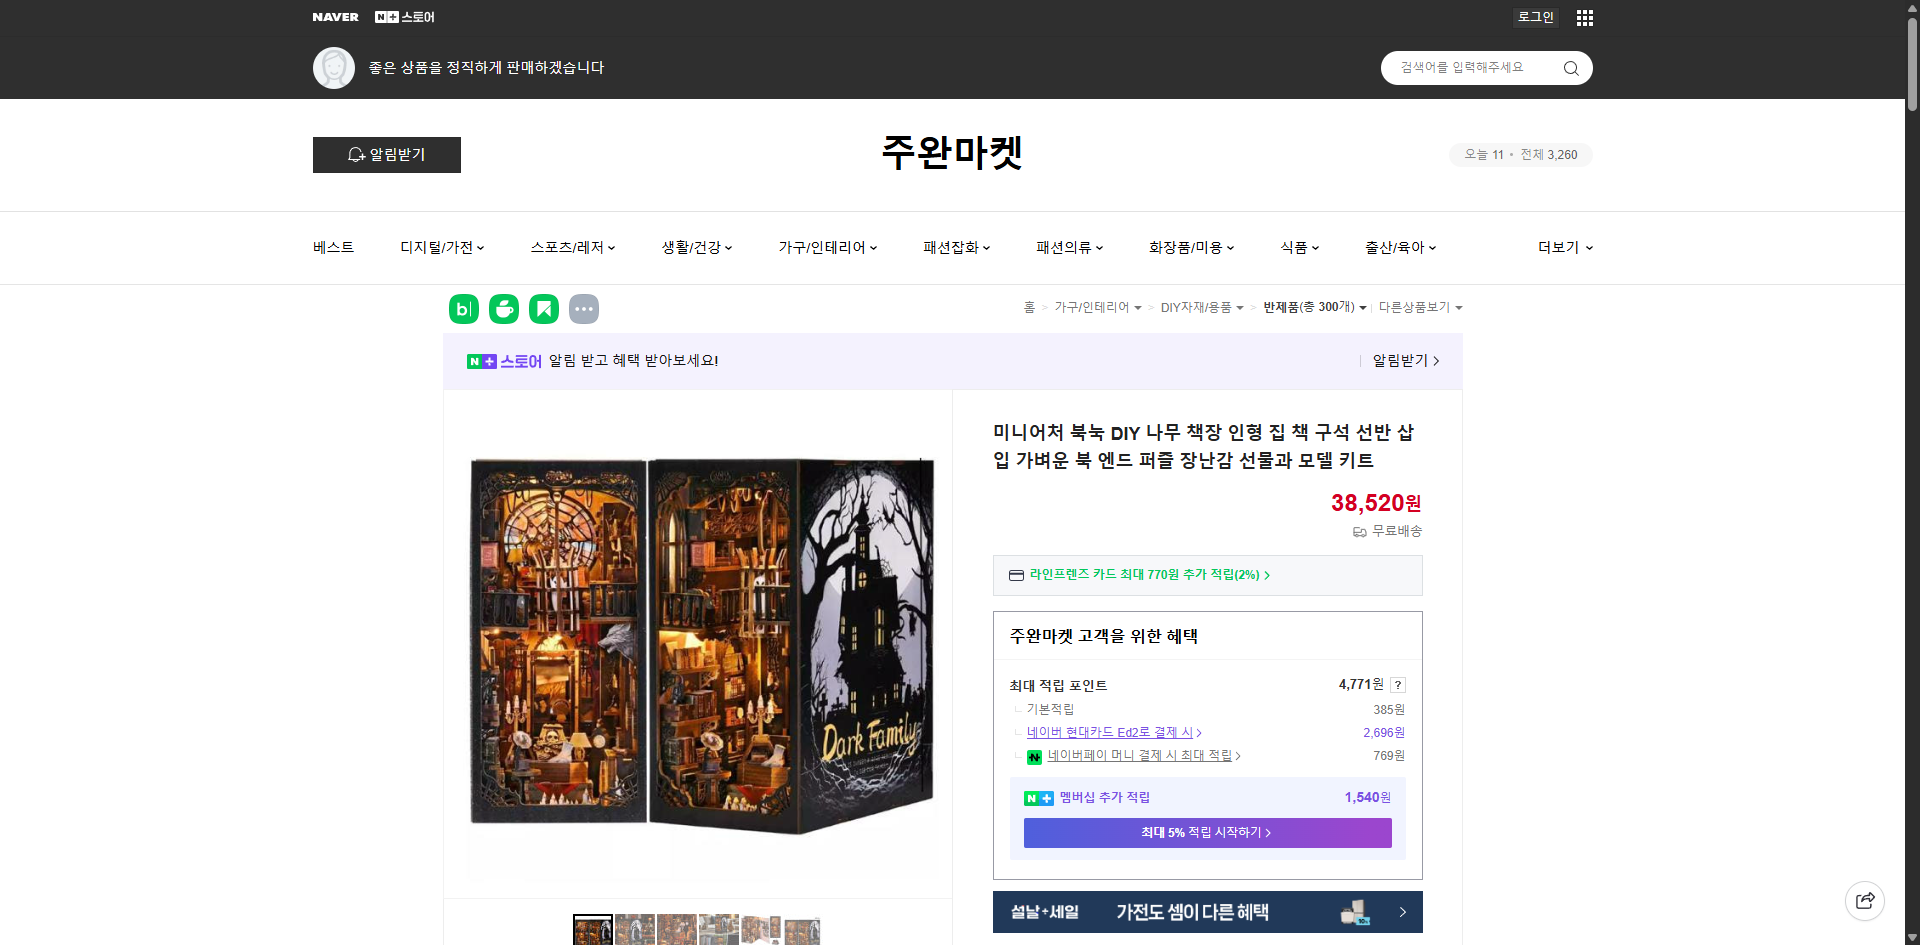The width and height of the screenshot is (1920, 945).
Task: Save product with the Keep bookmark icon
Action: pyautogui.click(x=543, y=309)
